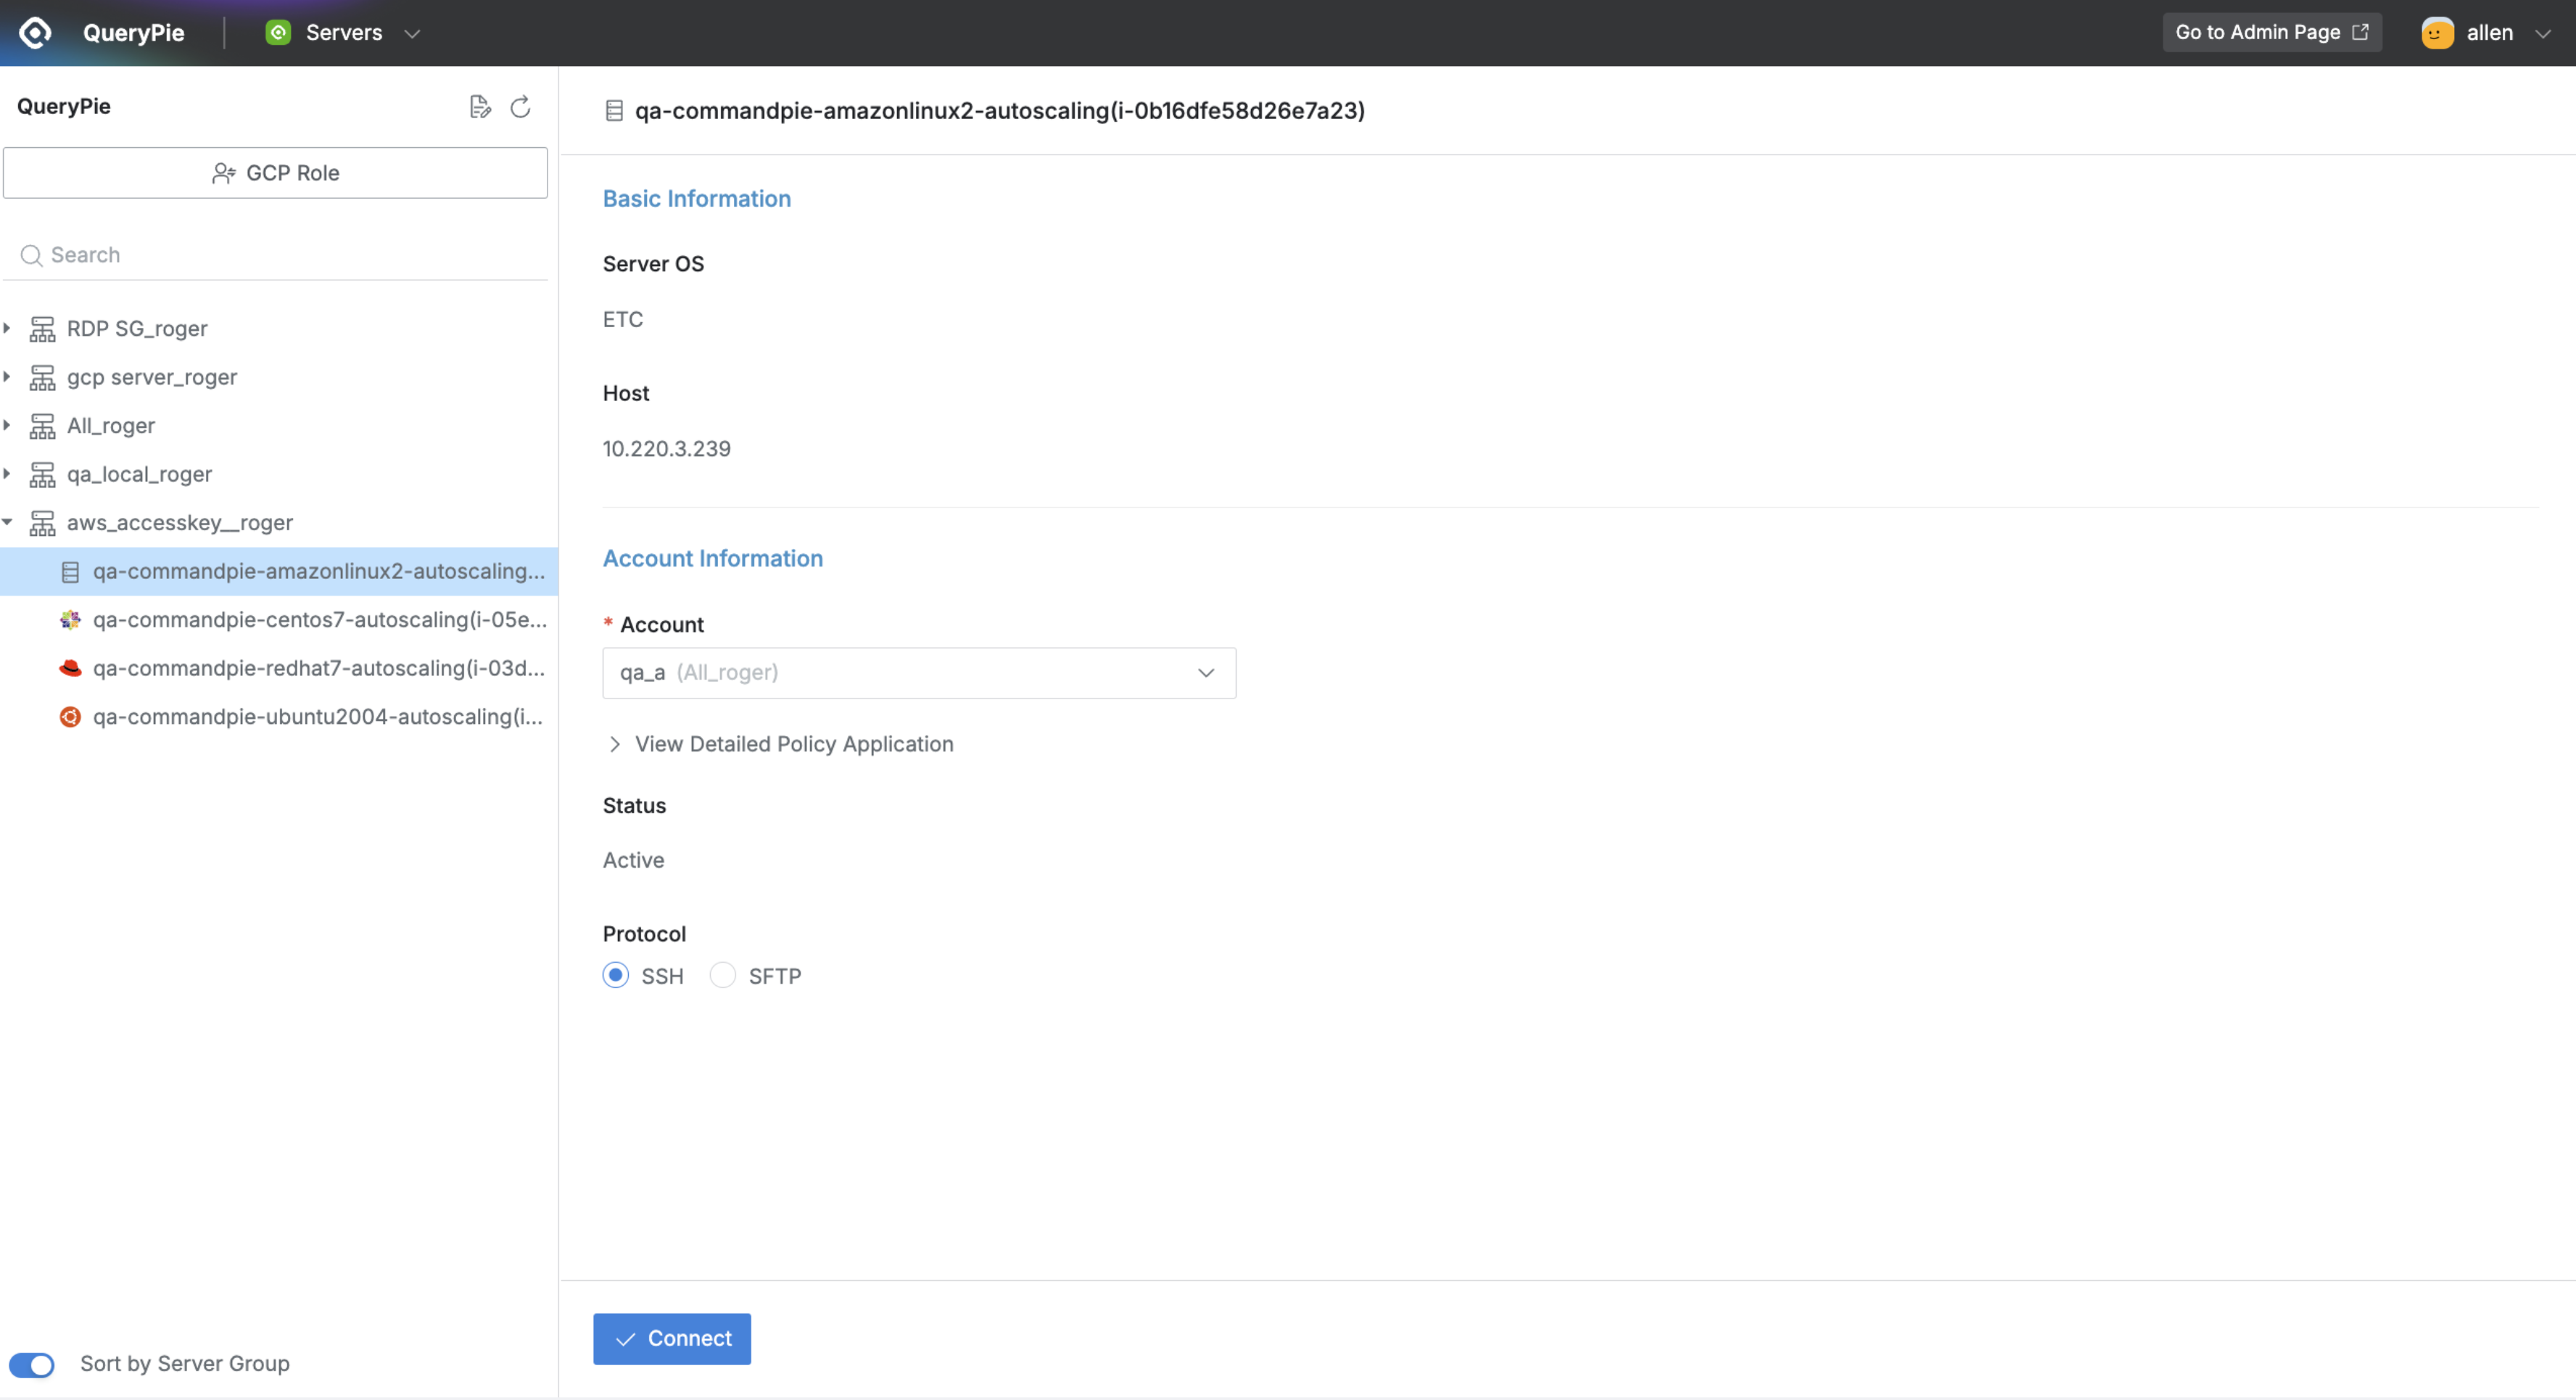The width and height of the screenshot is (2576, 1400).
Task: Click the Connect button
Action: pos(671,1338)
